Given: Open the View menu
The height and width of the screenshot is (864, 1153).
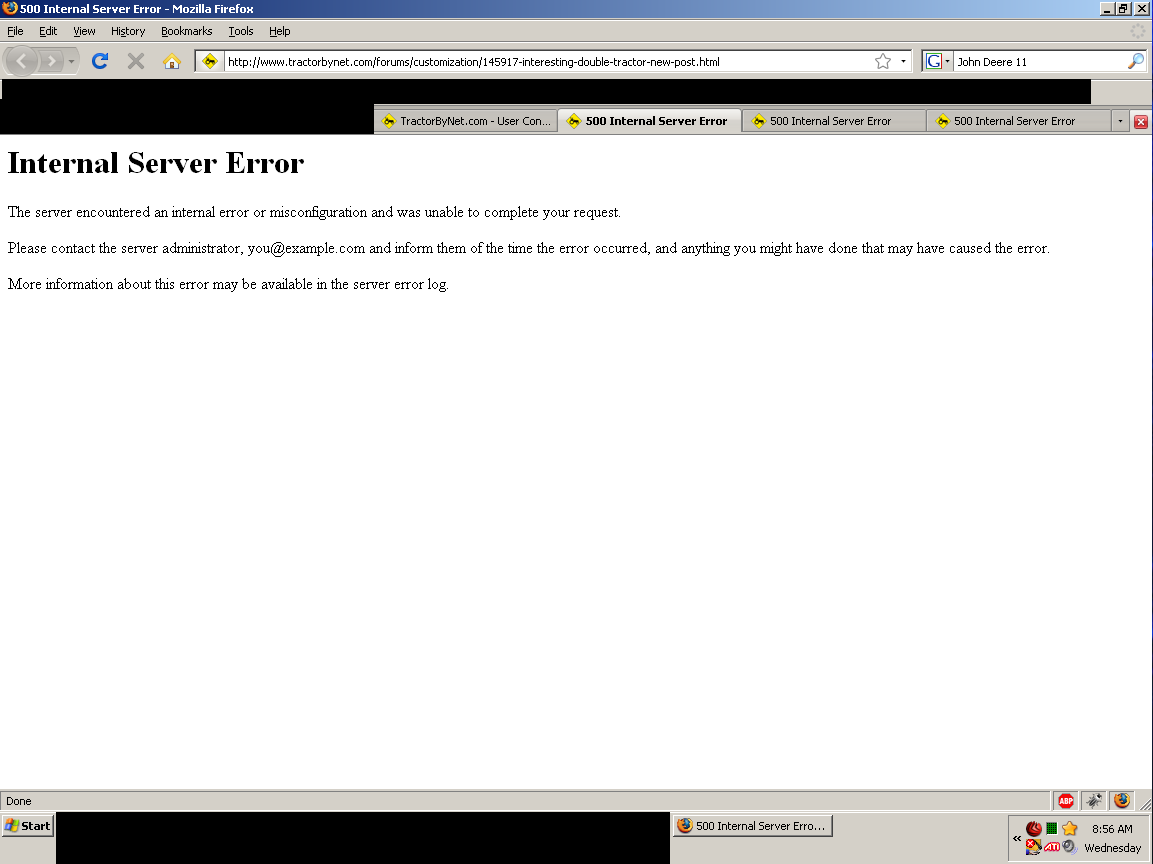Looking at the screenshot, I should [x=84, y=31].
